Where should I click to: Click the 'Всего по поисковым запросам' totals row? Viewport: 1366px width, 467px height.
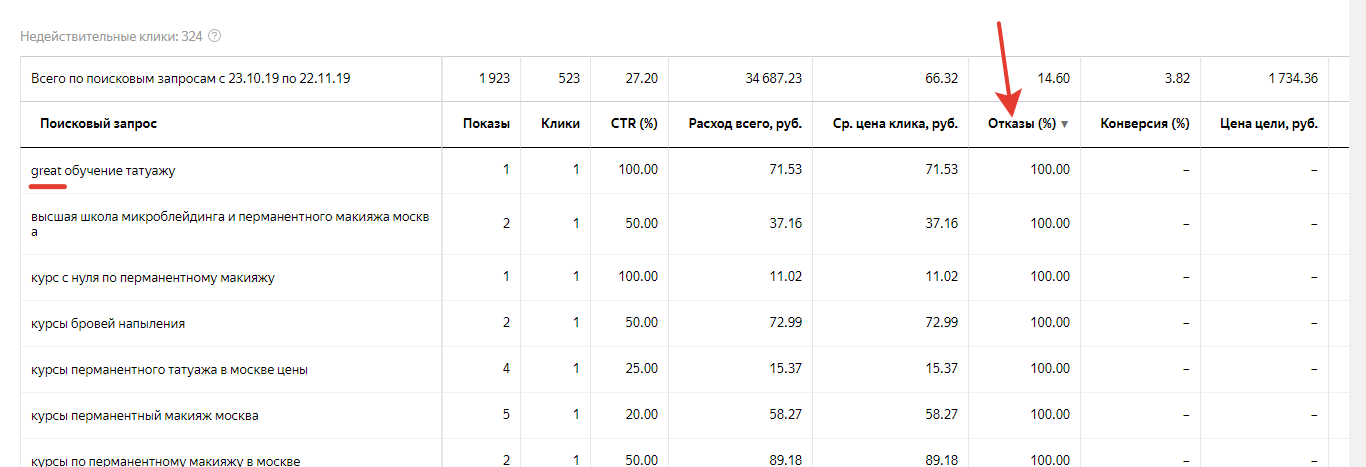pos(190,78)
